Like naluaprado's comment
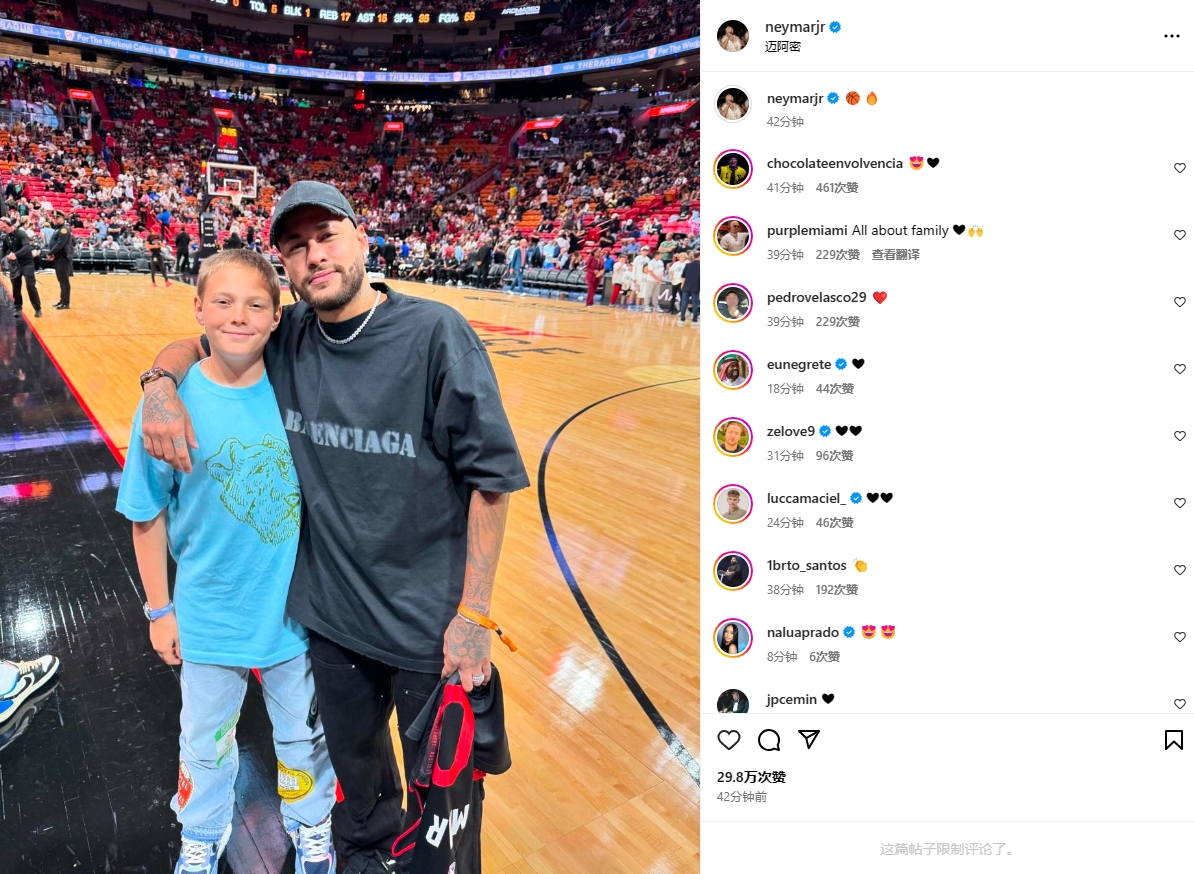 click(x=1180, y=637)
